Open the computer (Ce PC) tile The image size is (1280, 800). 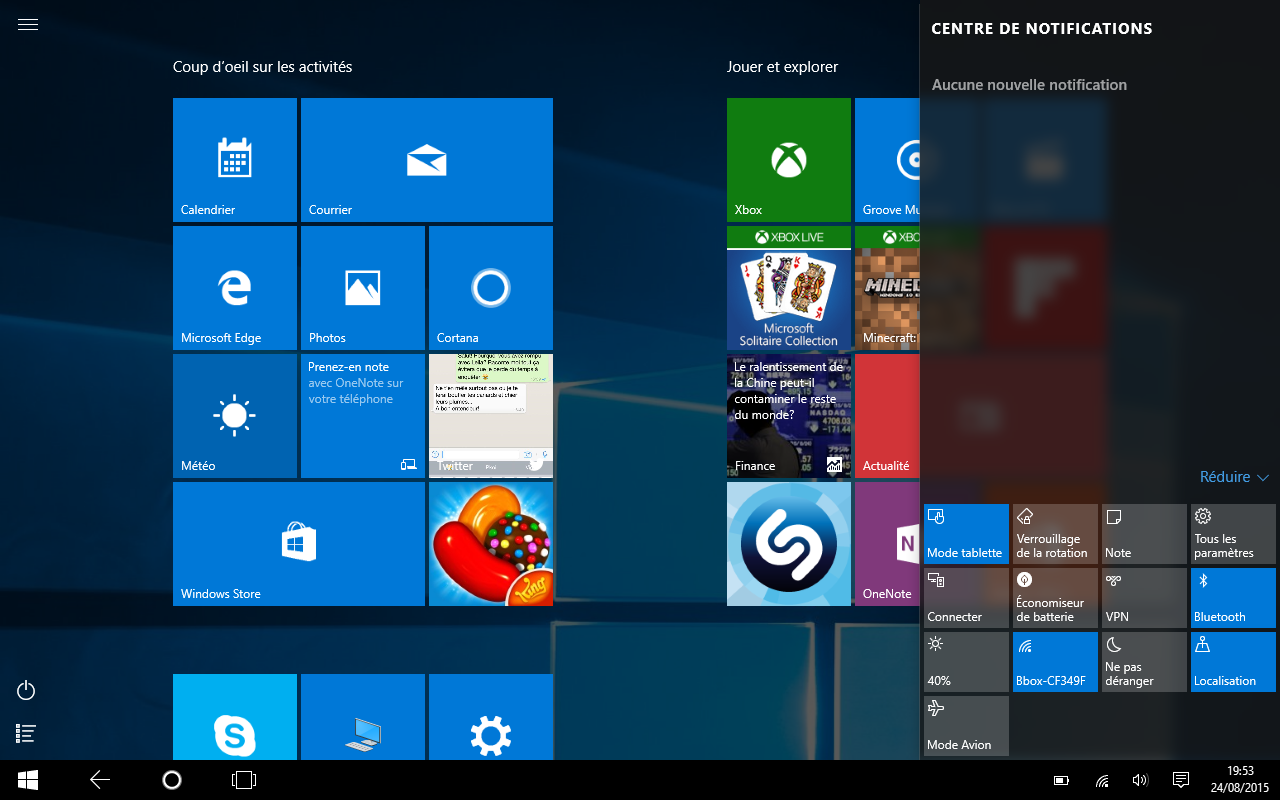click(363, 717)
